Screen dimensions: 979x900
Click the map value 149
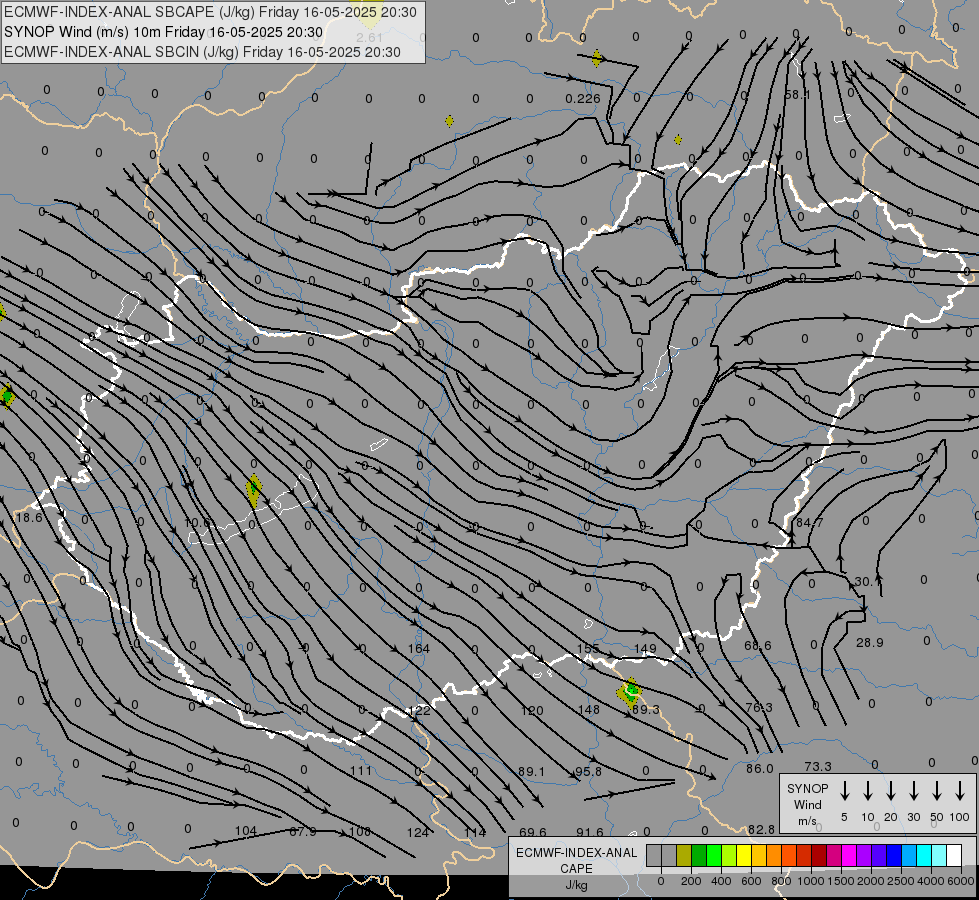[x=645, y=650]
